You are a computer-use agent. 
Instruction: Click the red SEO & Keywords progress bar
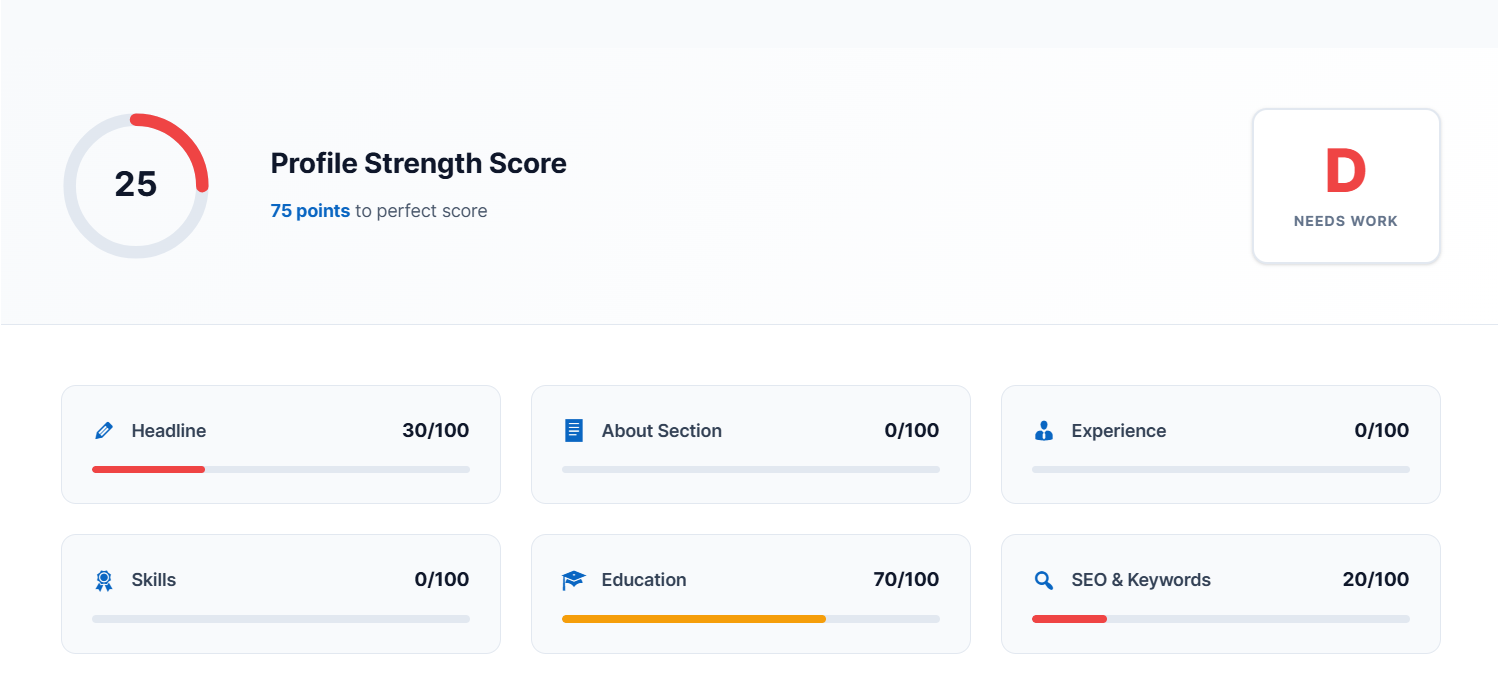1069,619
